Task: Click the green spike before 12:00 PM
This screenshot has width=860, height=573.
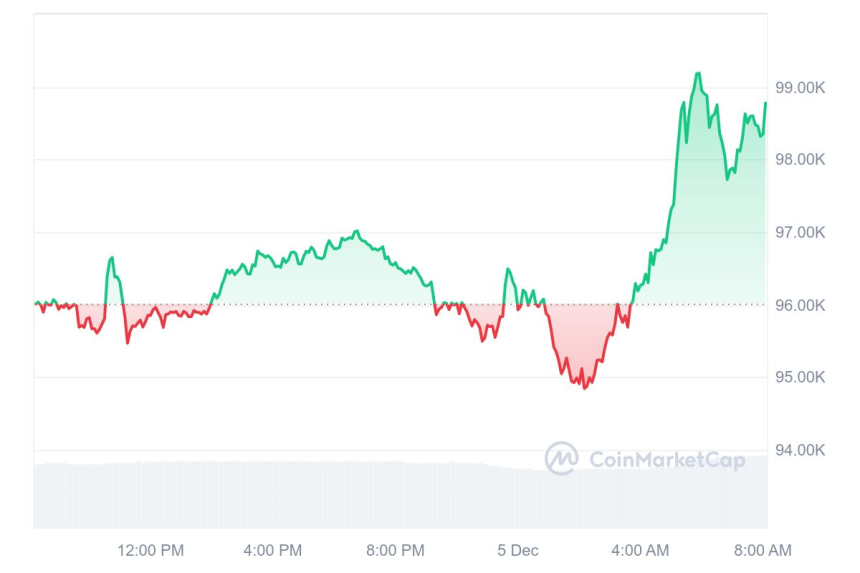Action: 112,258
